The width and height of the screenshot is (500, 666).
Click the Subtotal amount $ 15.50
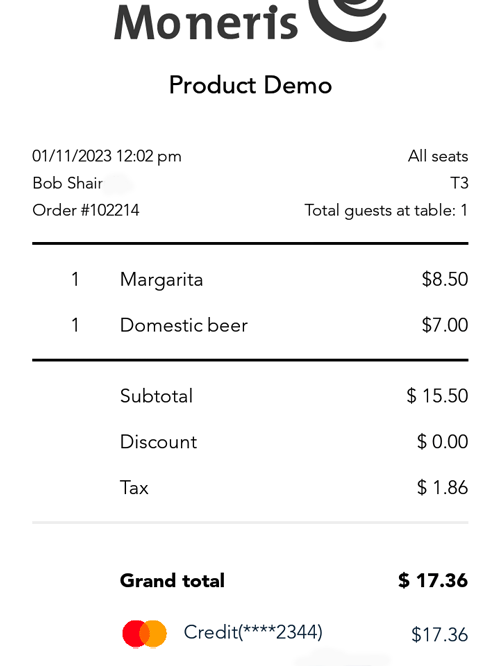coord(437,395)
